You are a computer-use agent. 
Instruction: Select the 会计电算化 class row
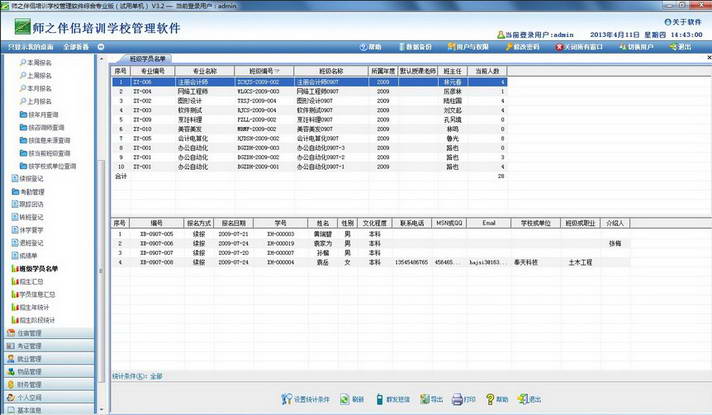click(309, 138)
